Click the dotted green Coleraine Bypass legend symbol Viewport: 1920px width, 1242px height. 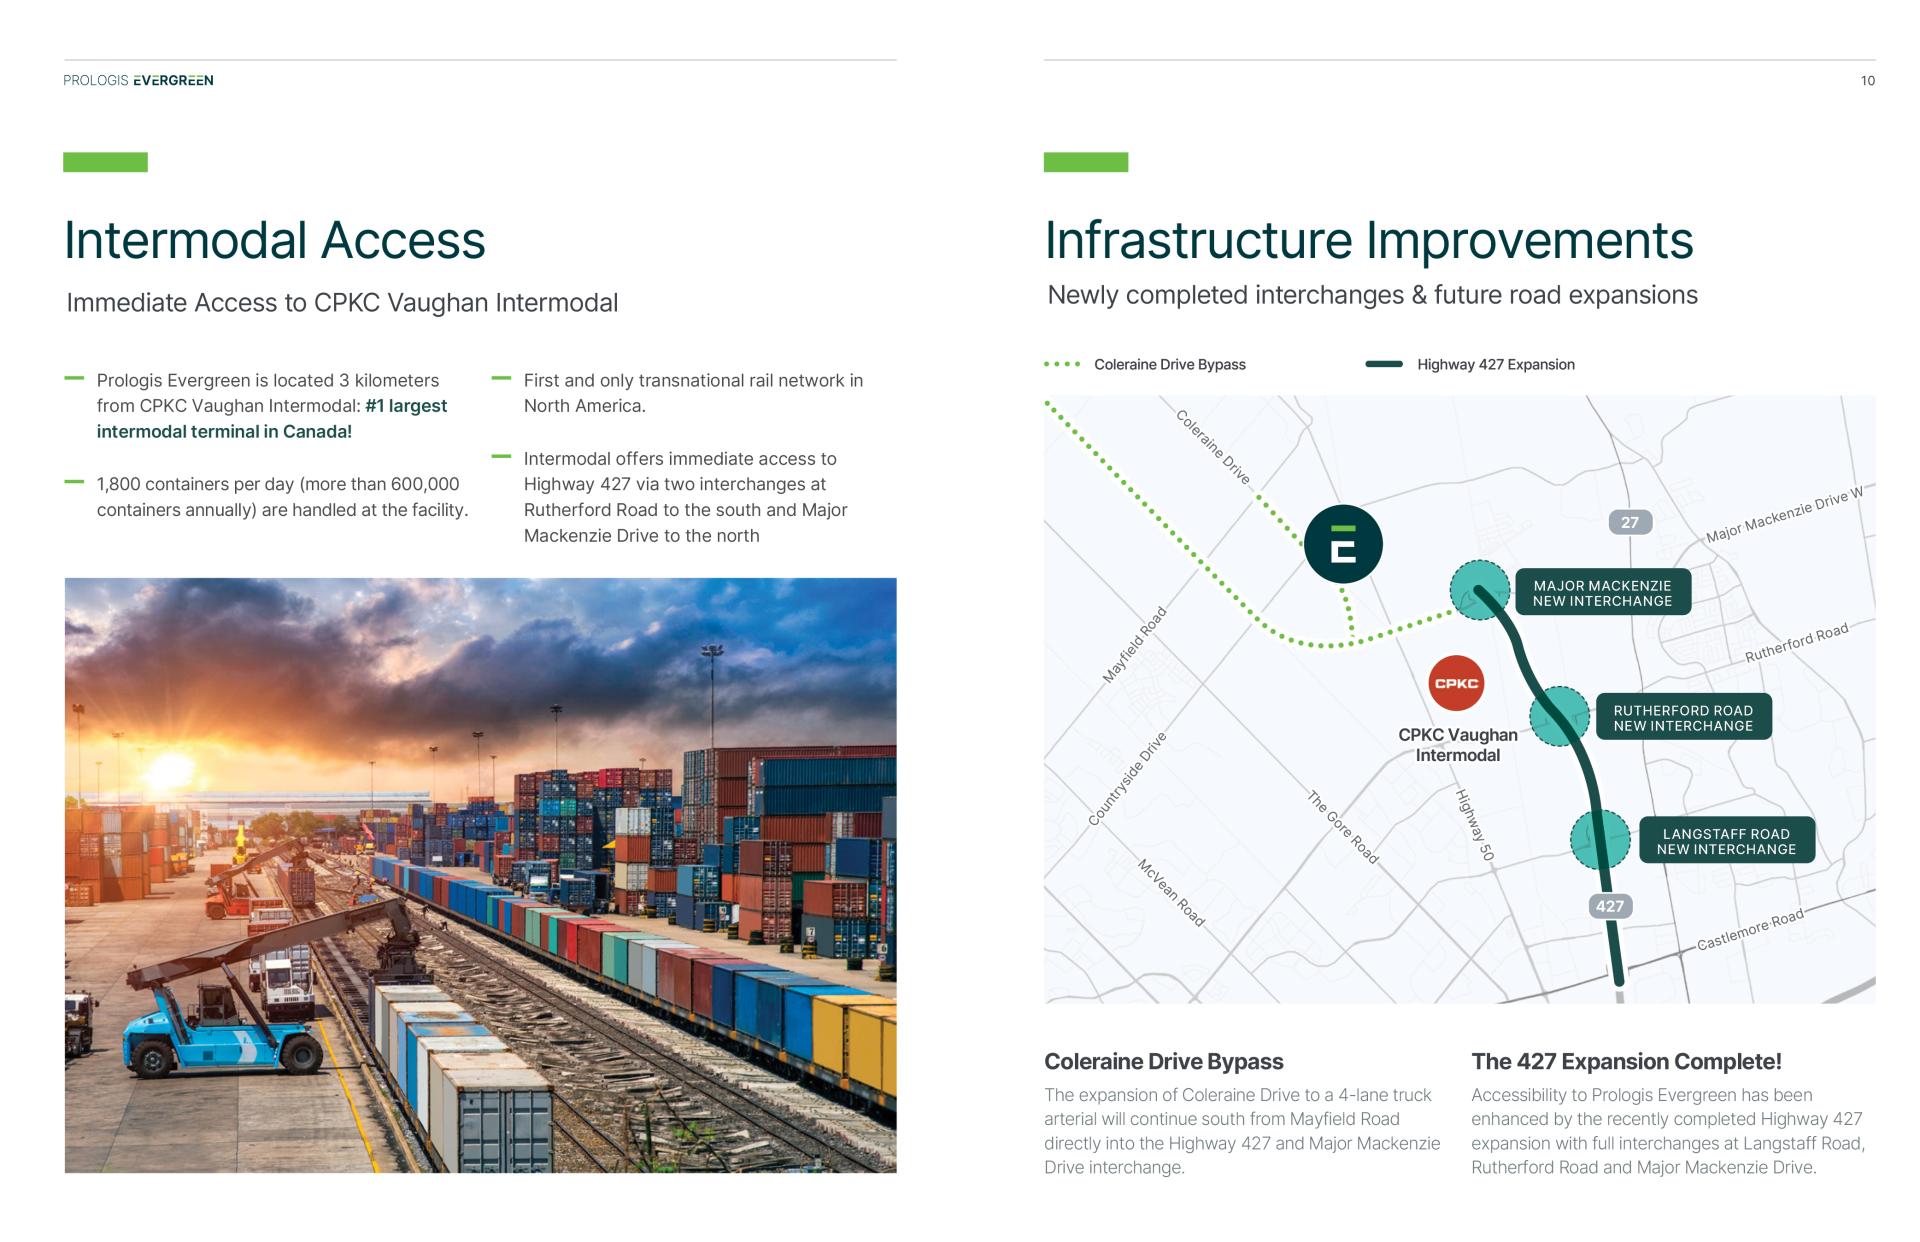coord(1062,364)
